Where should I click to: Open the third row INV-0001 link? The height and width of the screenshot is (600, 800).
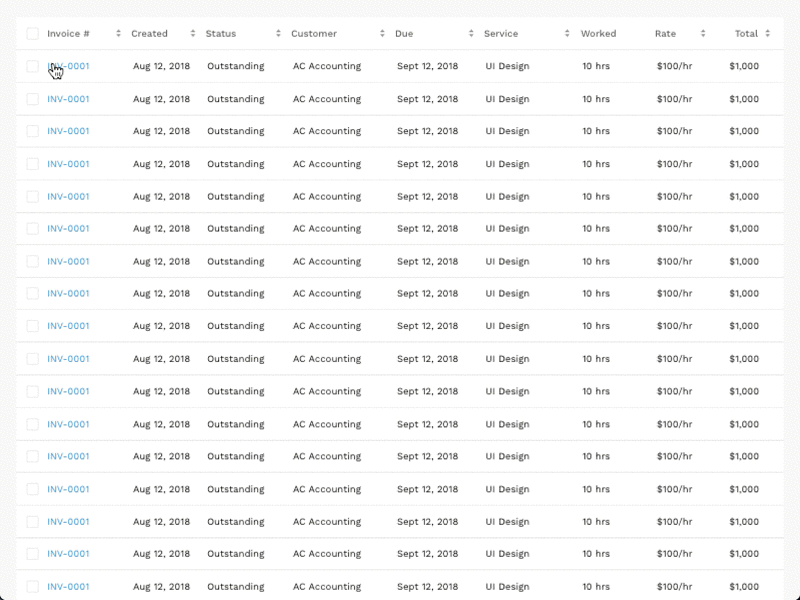point(68,131)
